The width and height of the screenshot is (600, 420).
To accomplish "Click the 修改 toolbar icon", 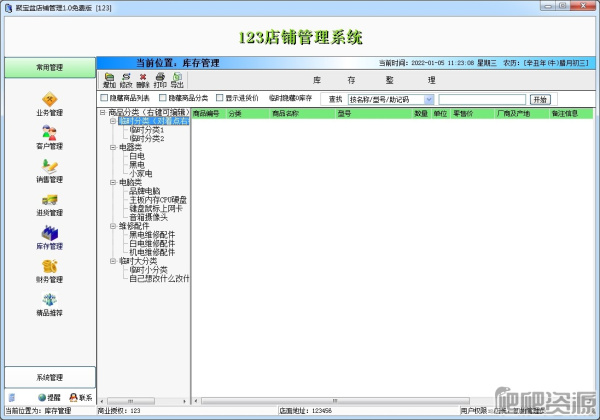I will (126, 80).
